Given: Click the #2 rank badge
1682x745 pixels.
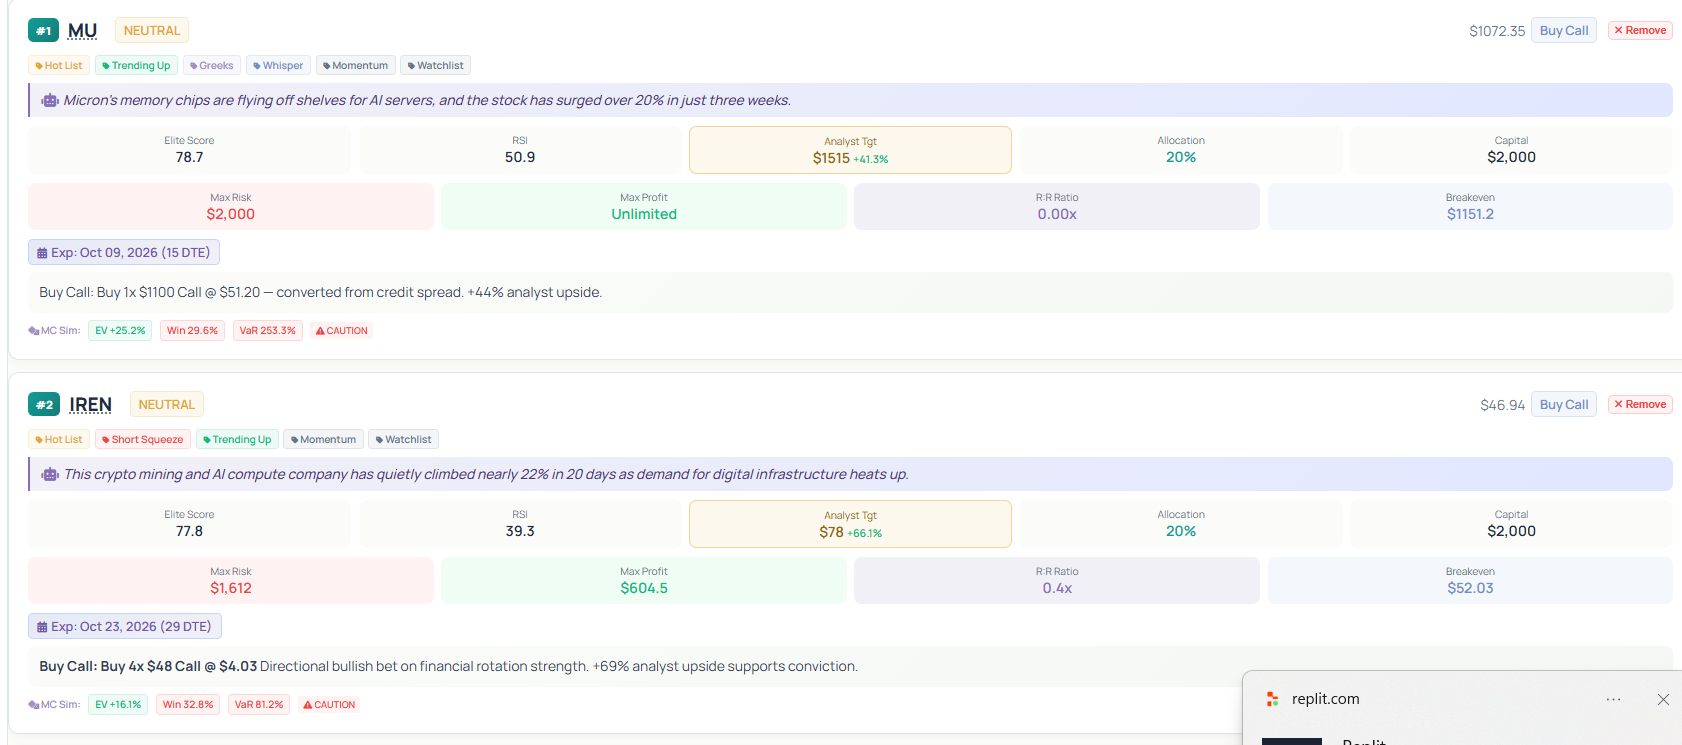Looking at the screenshot, I should pos(44,405).
